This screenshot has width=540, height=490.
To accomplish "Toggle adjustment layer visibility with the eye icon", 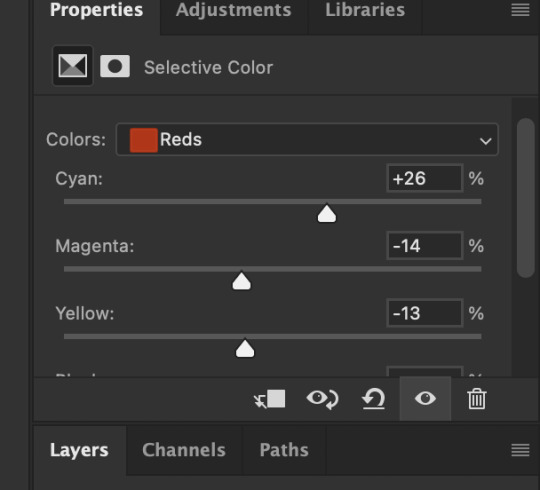I will [425, 399].
